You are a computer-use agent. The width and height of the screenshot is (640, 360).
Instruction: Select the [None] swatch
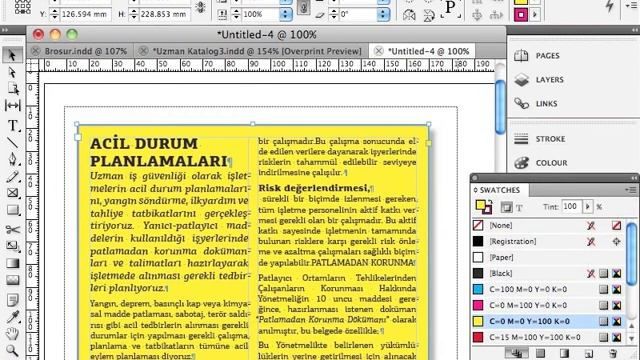coord(549,225)
